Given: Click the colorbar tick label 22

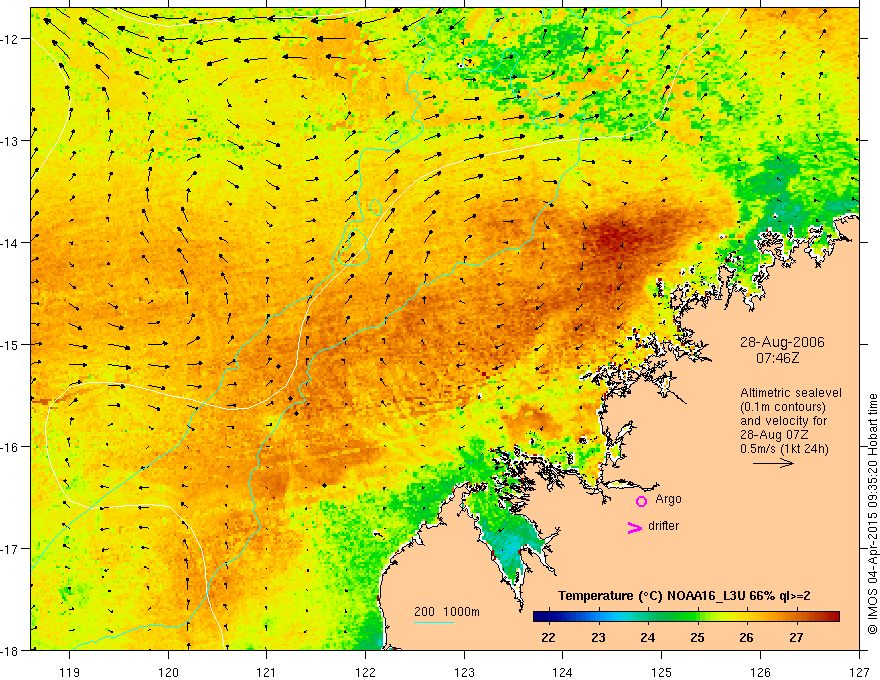Looking at the screenshot, I should click(x=548, y=637).
